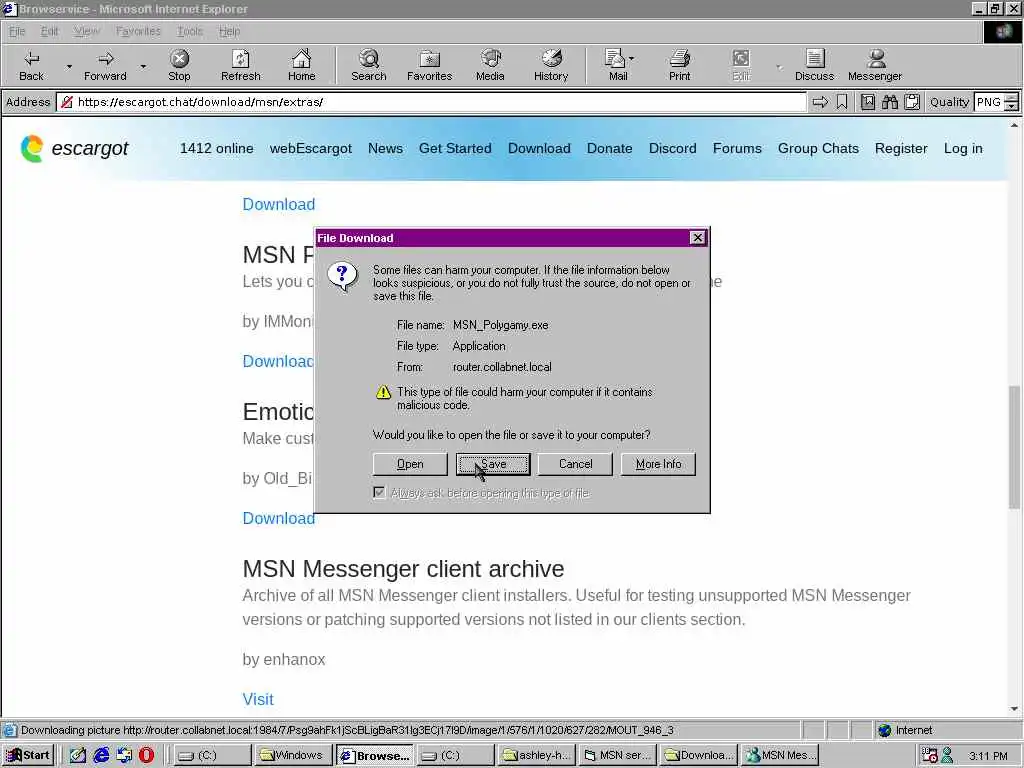Click Open in the File Download dialog

[410, 464]
